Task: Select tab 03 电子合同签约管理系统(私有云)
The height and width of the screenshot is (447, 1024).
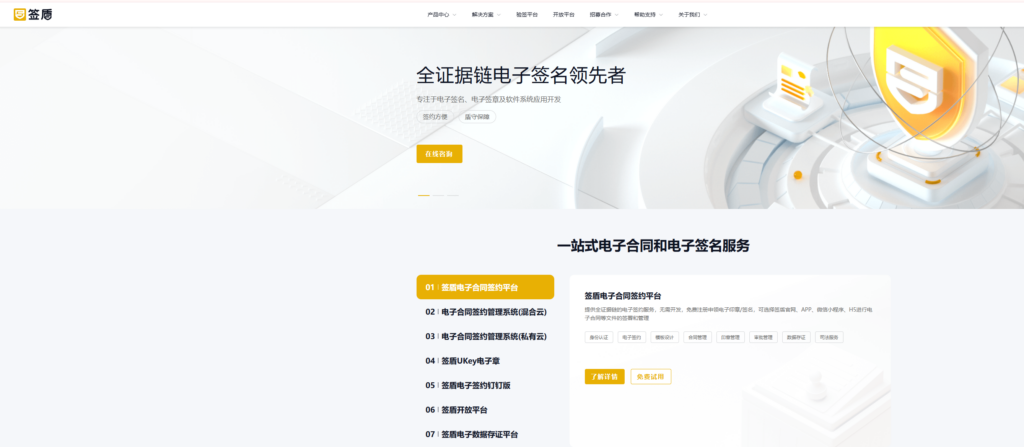Action: point(485,337)
